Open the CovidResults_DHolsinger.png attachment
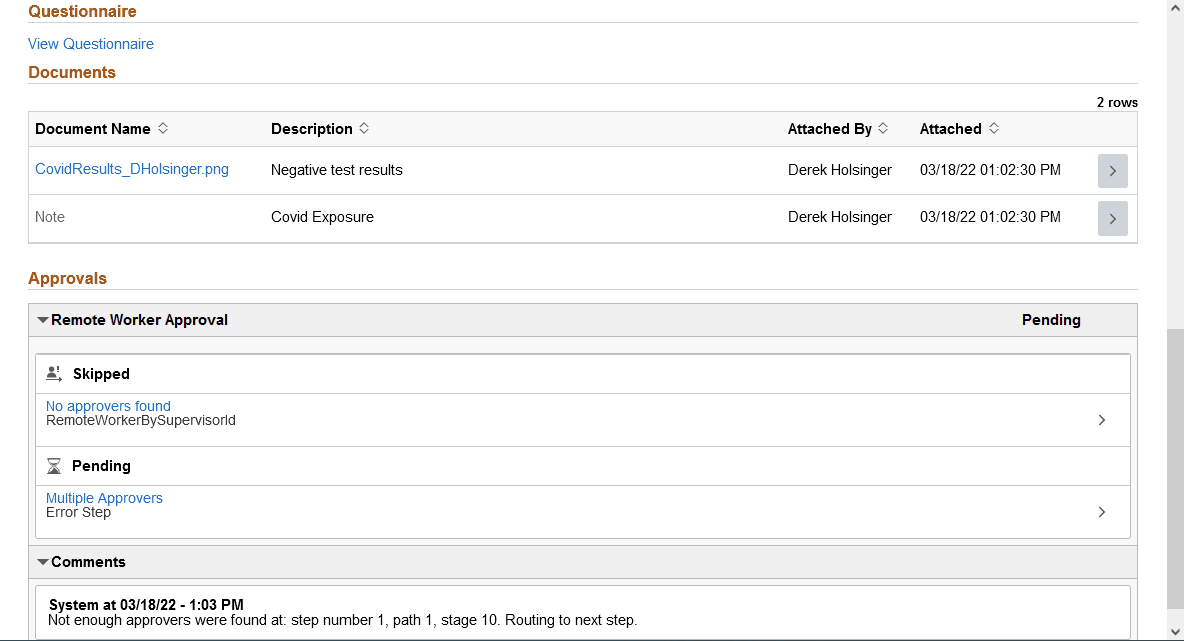The image size is (1184, 641). tap(131, 169)
